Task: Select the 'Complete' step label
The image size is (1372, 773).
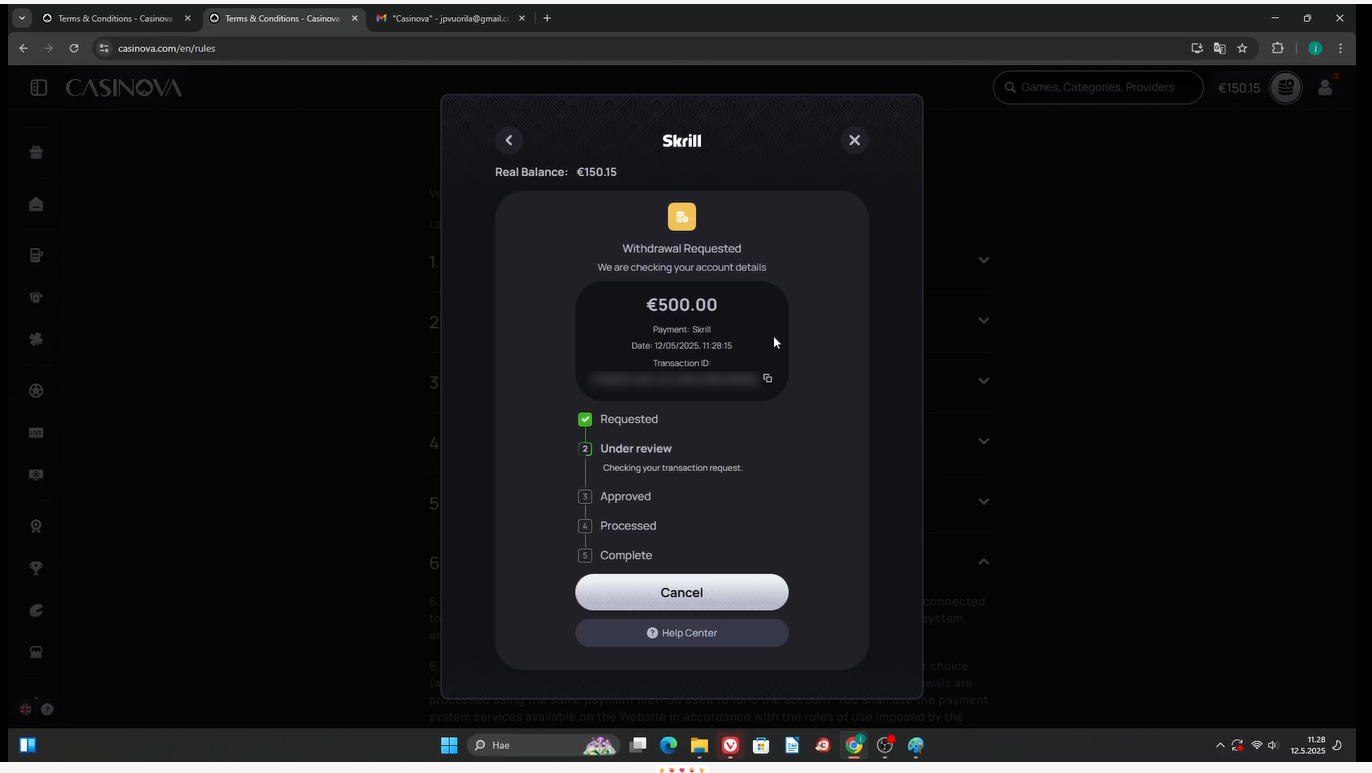Action: (626, 555)
